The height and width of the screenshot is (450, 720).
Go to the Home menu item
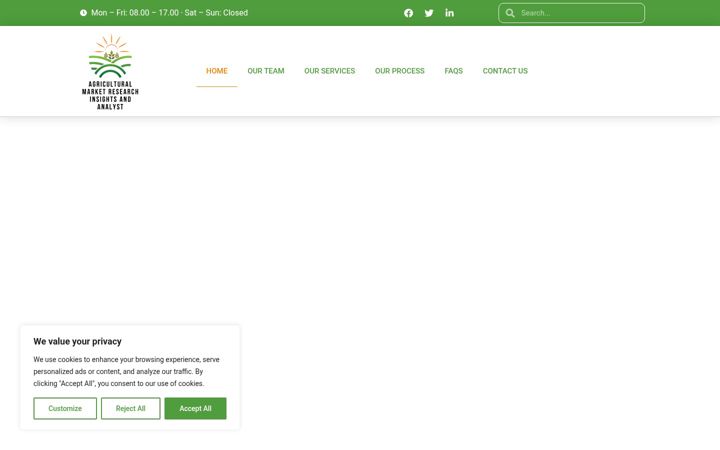click(217, 71)
